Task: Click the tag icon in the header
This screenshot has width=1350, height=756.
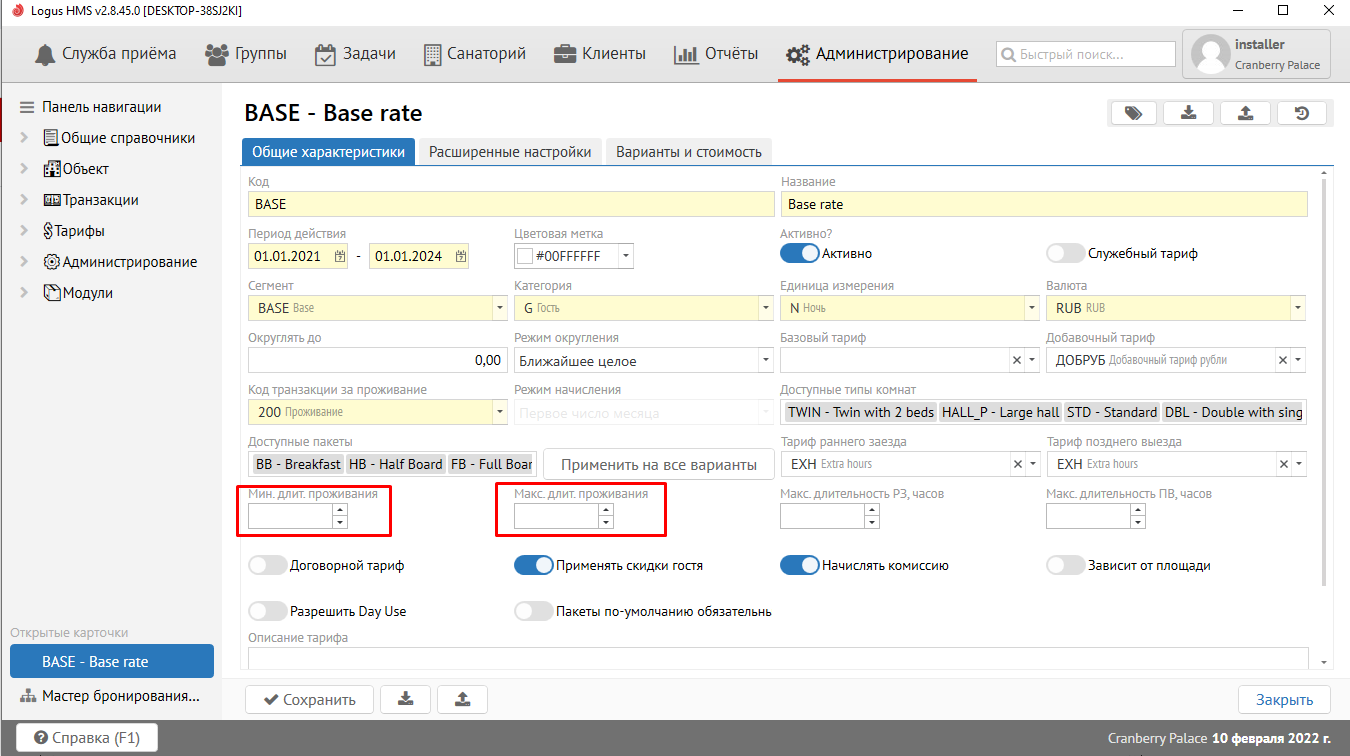Action: (x=1133, y=113)
